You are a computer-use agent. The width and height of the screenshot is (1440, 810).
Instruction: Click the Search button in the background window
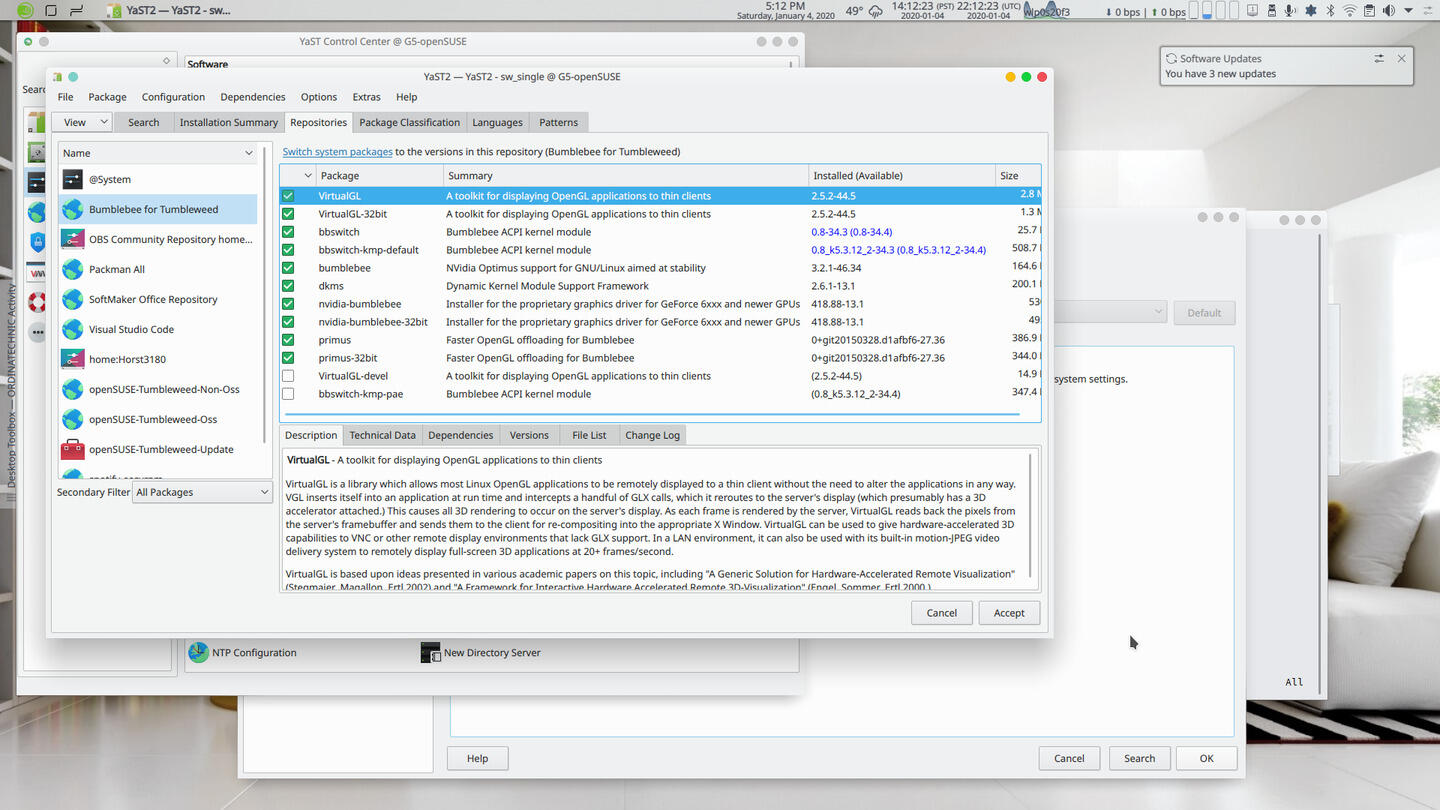[x=1139, y=758]
